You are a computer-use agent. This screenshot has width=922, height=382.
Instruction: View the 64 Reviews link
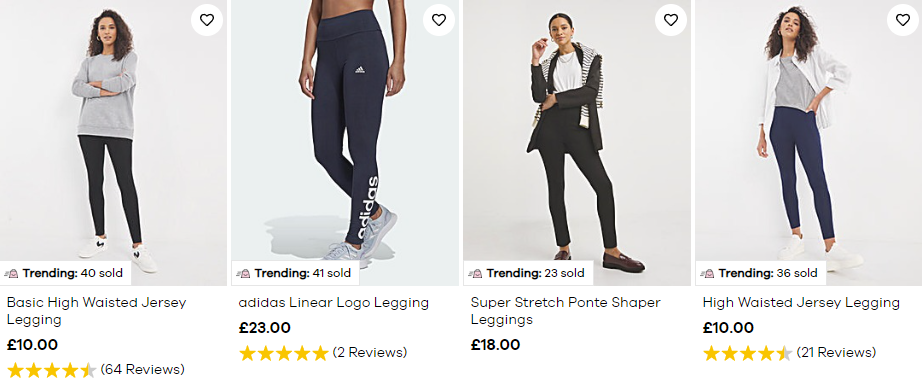tap(143, 370)
